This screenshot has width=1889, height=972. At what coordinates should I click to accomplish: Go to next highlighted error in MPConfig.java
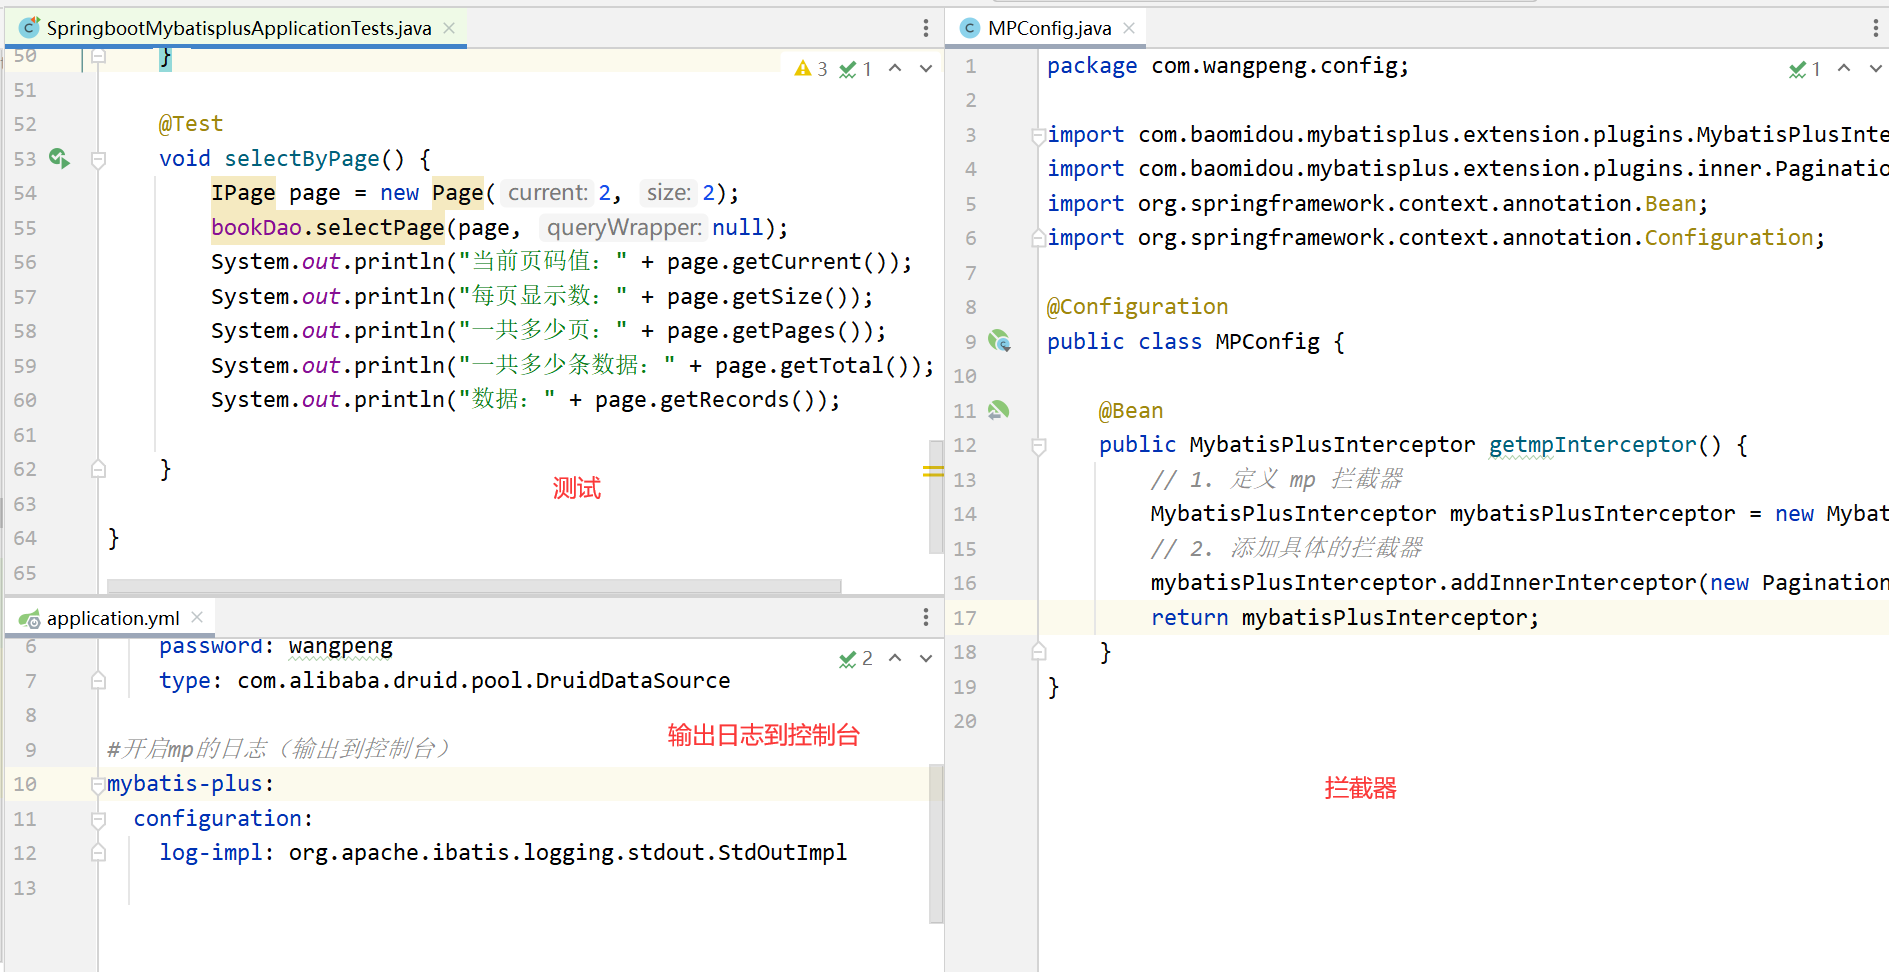click(1875, 69)
